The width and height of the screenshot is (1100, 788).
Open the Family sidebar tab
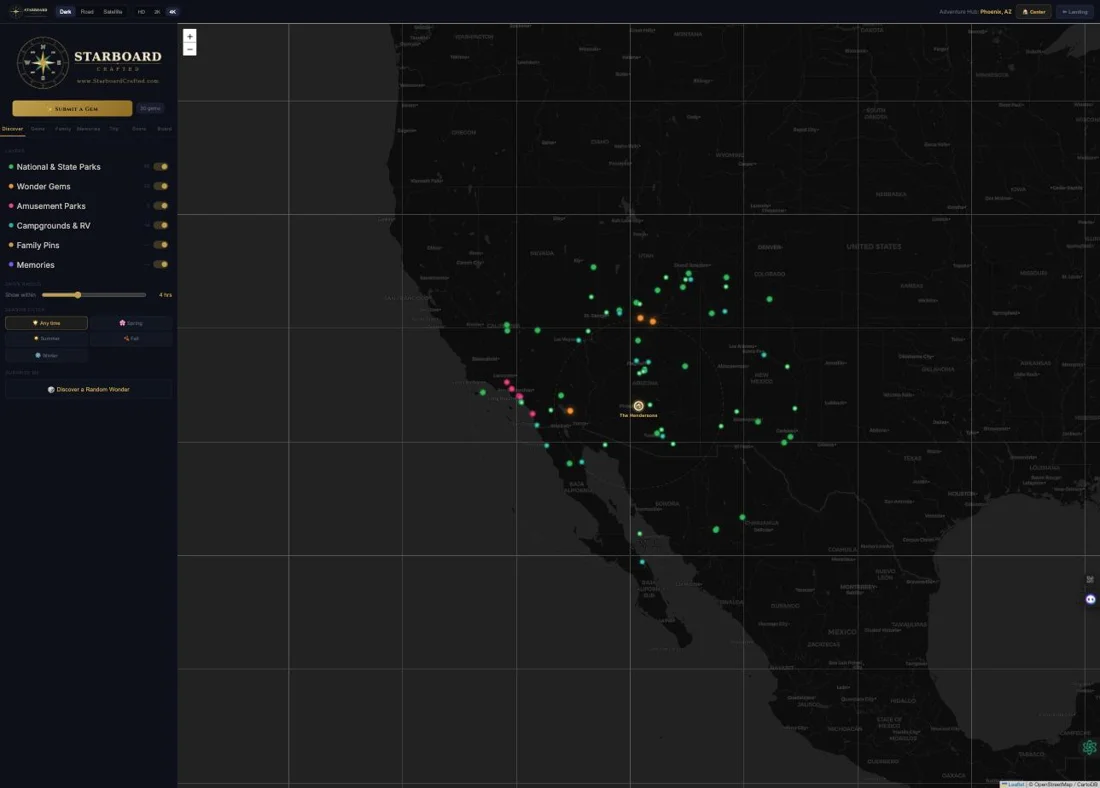pos(63,129)
